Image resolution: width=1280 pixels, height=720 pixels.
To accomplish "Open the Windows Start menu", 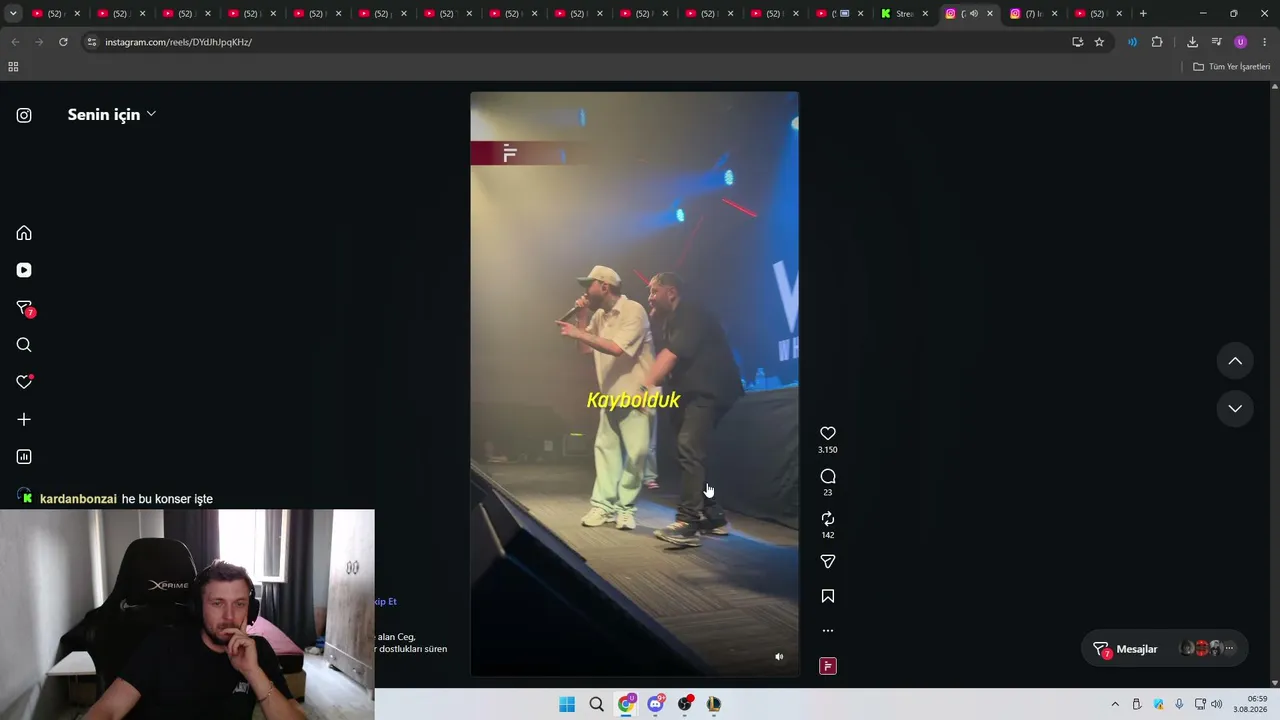I will point(567,704).
